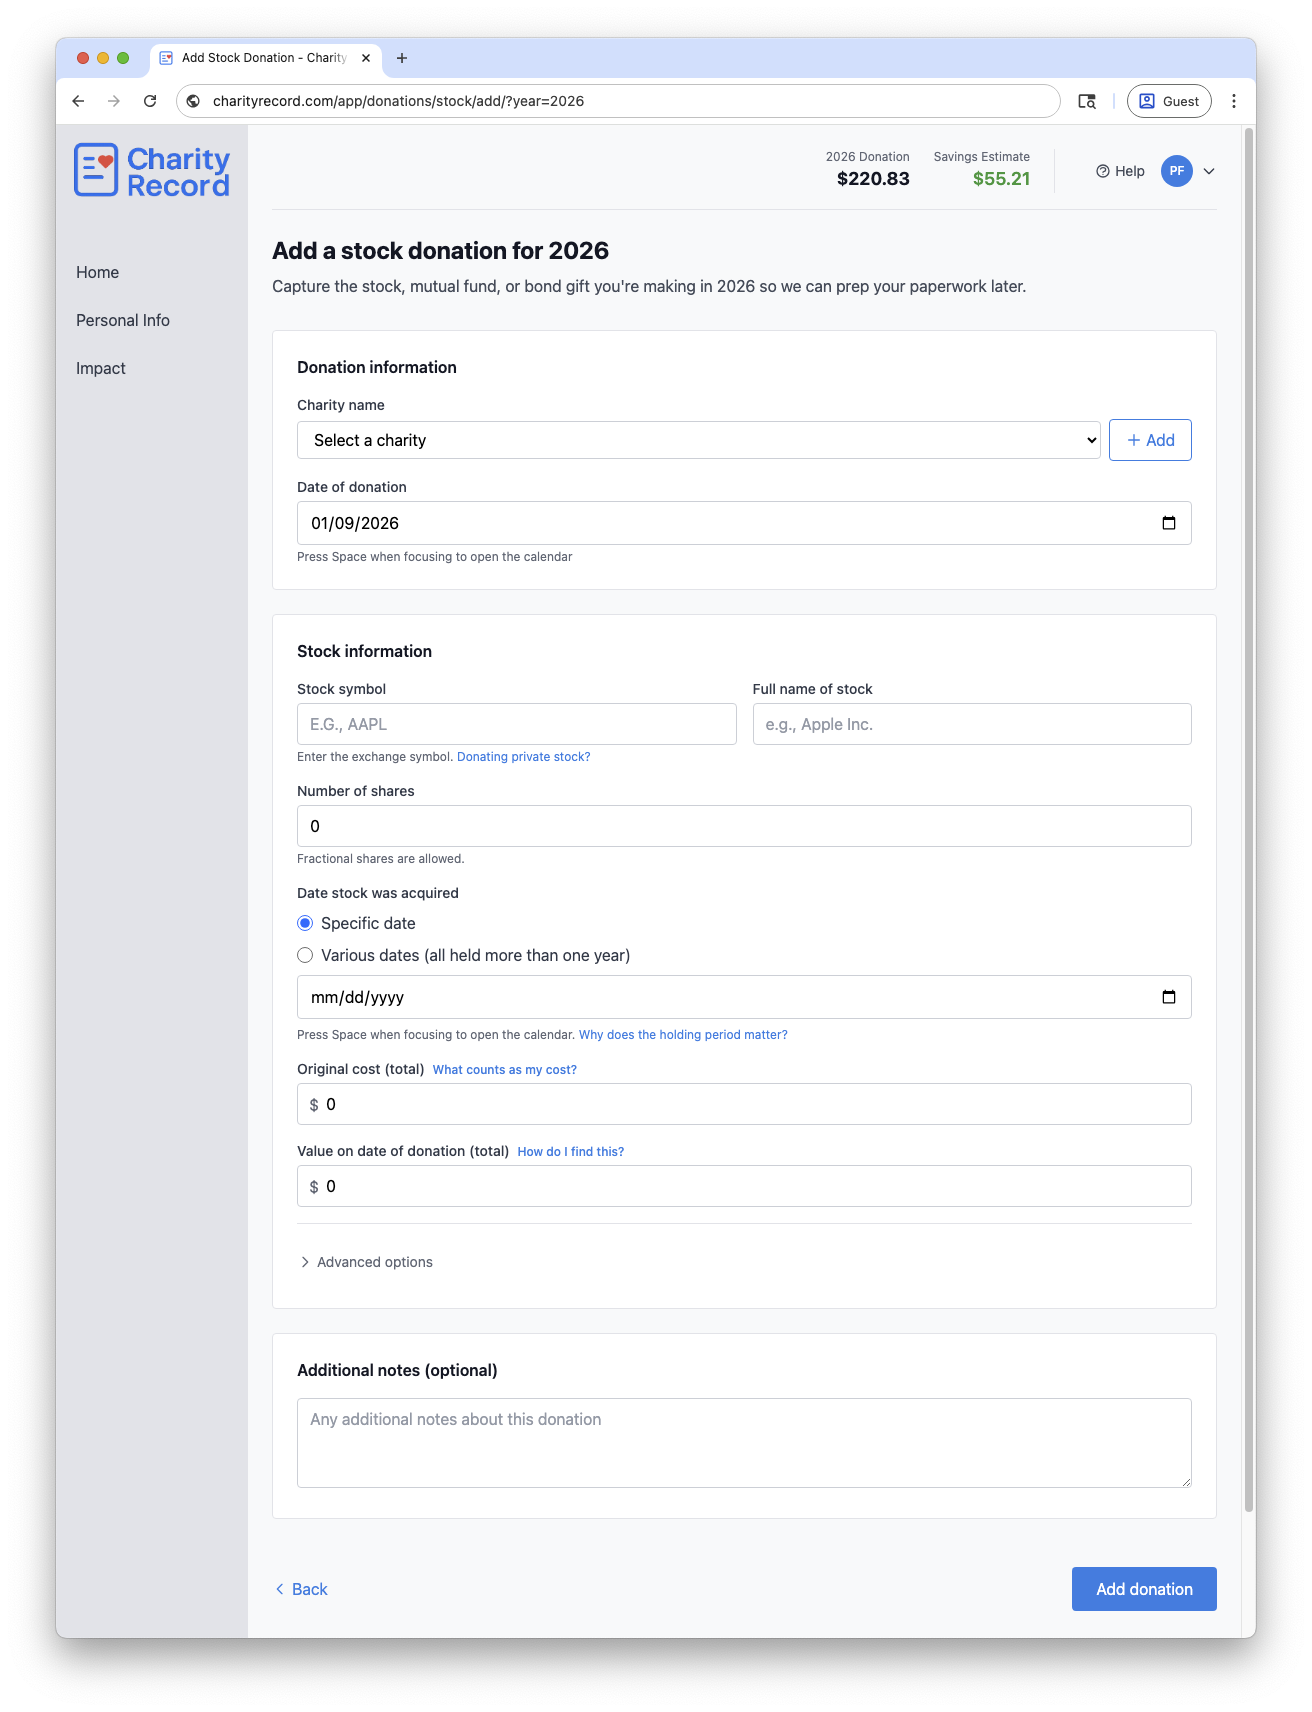Open the Guest profile button

(1169, 101)
